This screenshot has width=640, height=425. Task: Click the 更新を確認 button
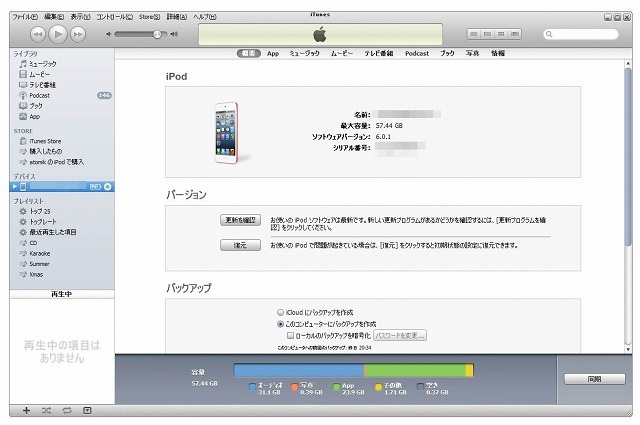tap(240, 220)
